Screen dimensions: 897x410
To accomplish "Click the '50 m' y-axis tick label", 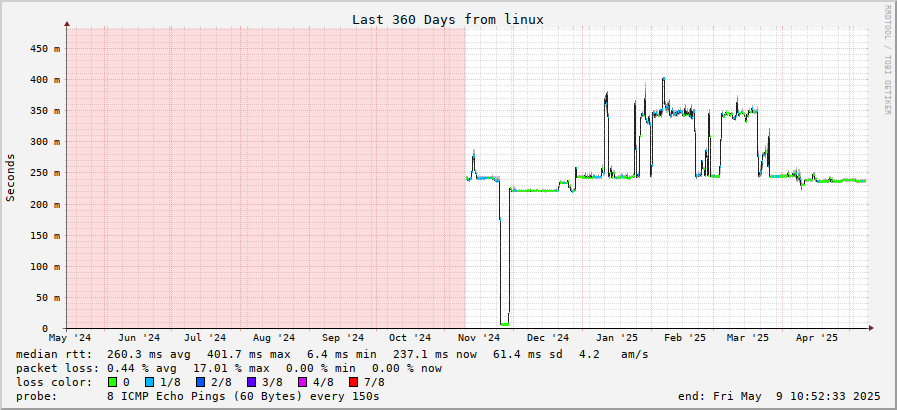I will pyautogui.click(x=47, y=297).
